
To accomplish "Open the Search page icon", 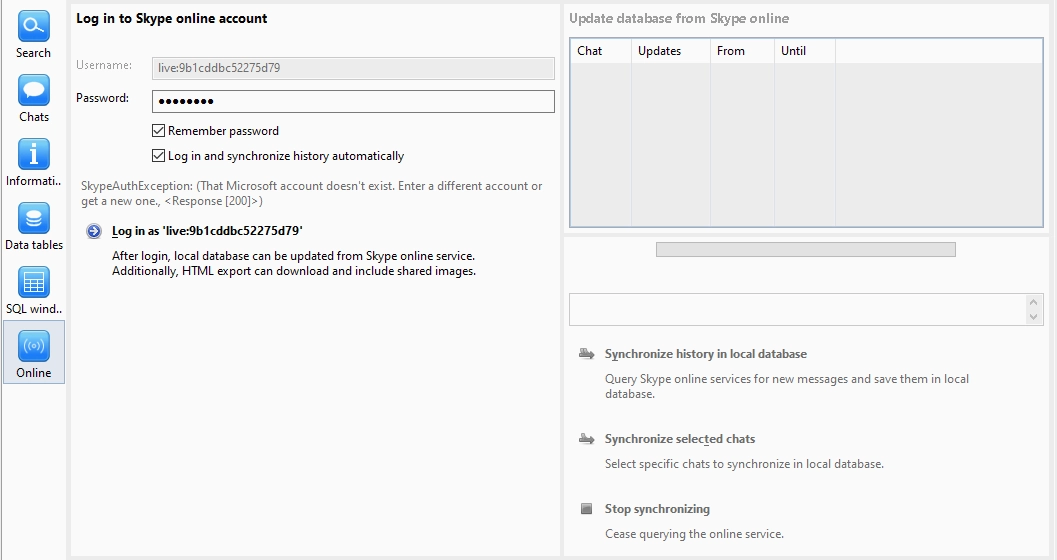I will (x=33, y=26).
